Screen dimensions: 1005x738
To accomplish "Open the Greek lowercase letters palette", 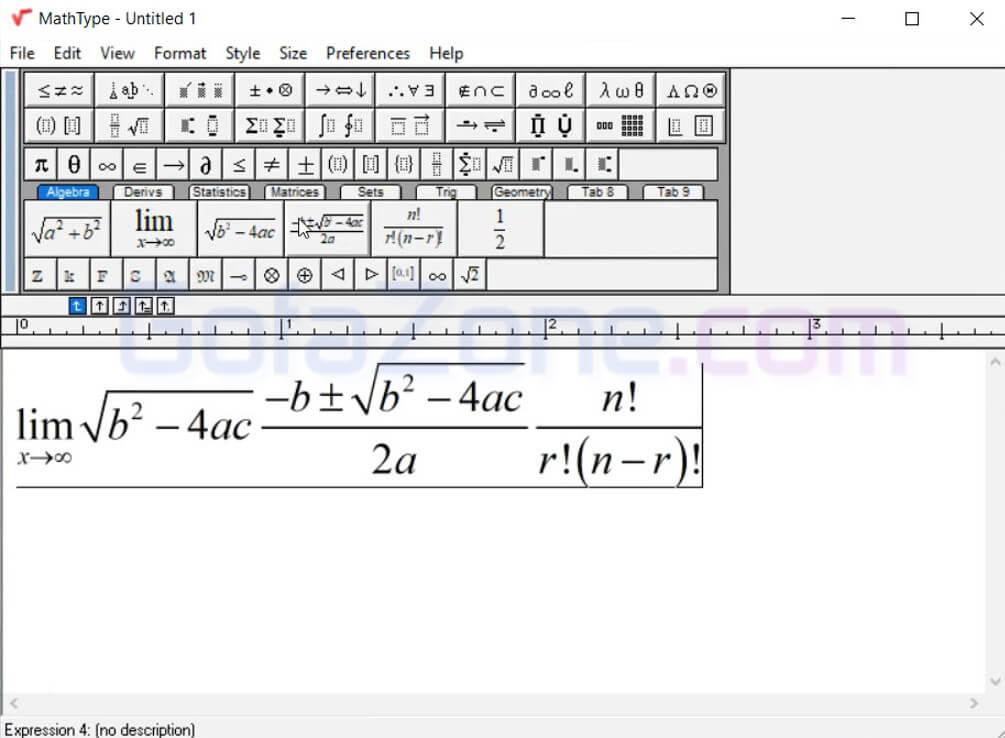I will pyautogui.click(x=621, y=90).
